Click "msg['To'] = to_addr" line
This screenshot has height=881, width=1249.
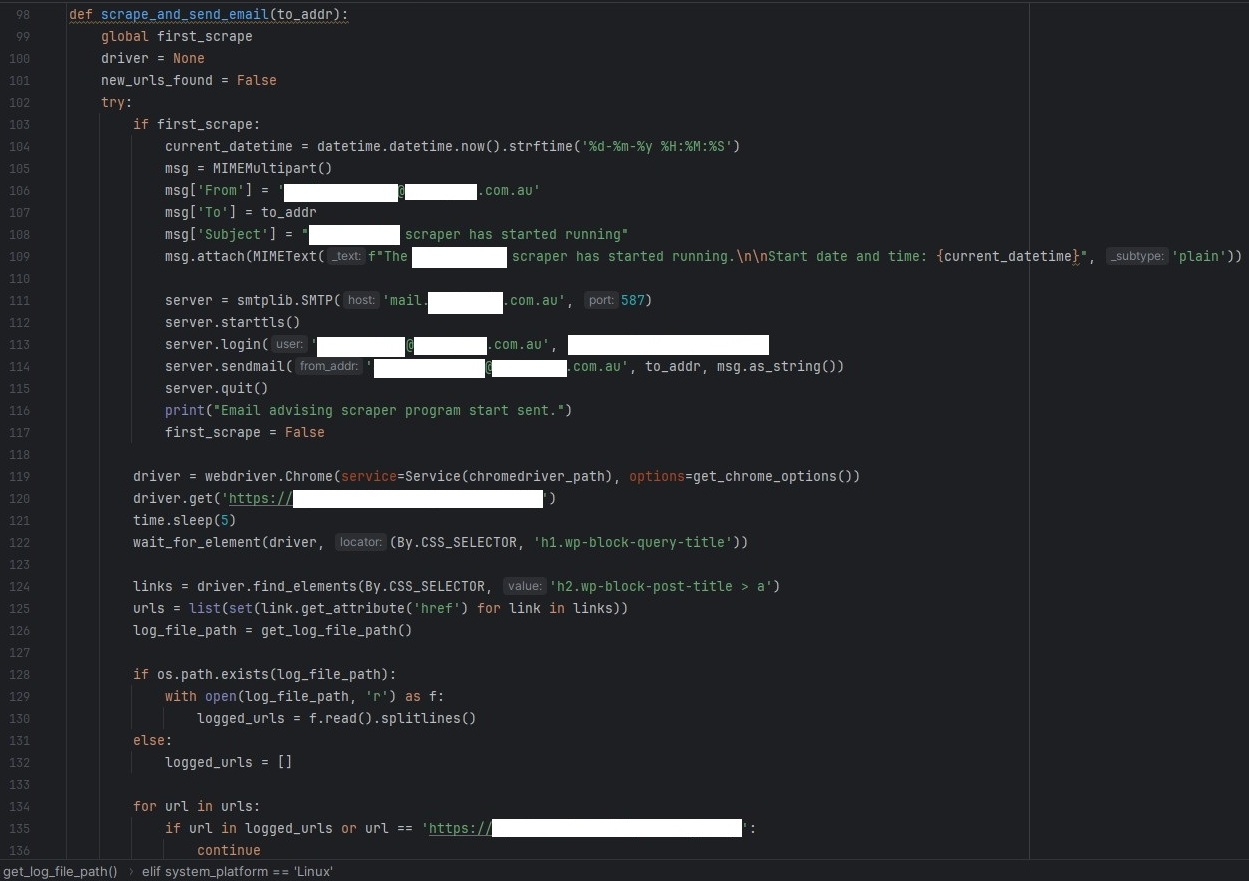240,212
